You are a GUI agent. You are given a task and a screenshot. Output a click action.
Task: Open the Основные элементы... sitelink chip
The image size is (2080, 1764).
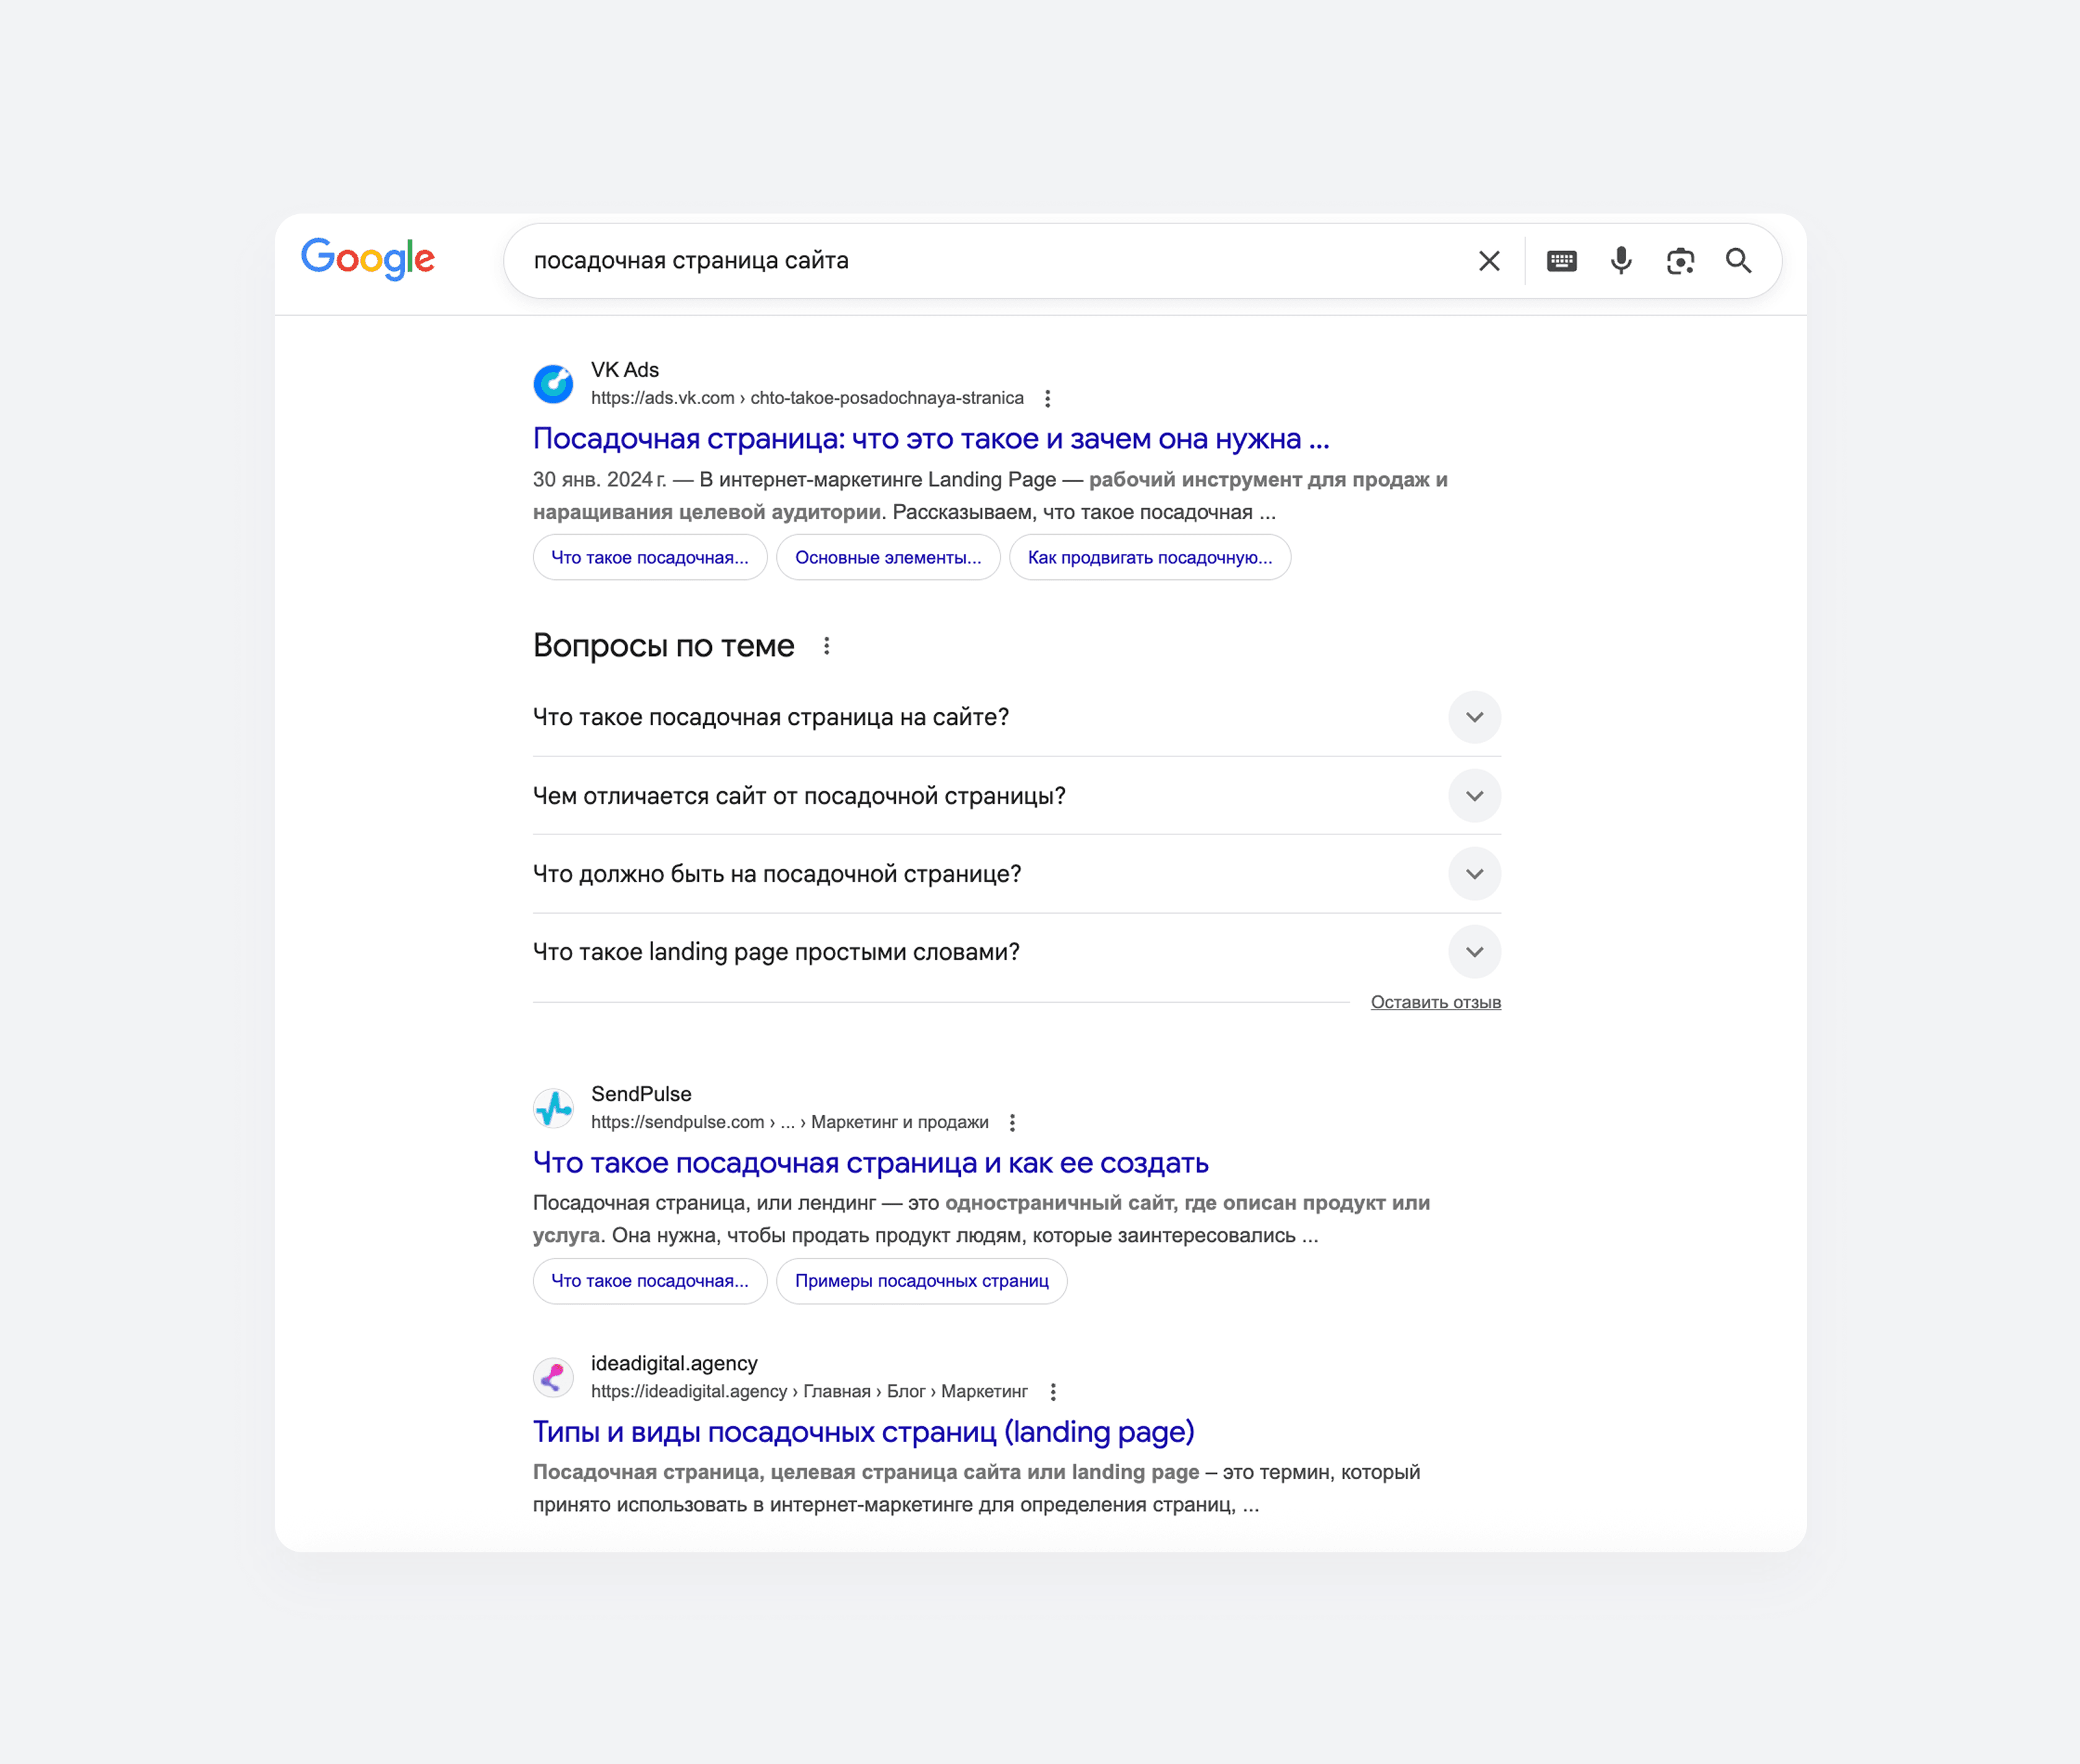click(888, 557)
